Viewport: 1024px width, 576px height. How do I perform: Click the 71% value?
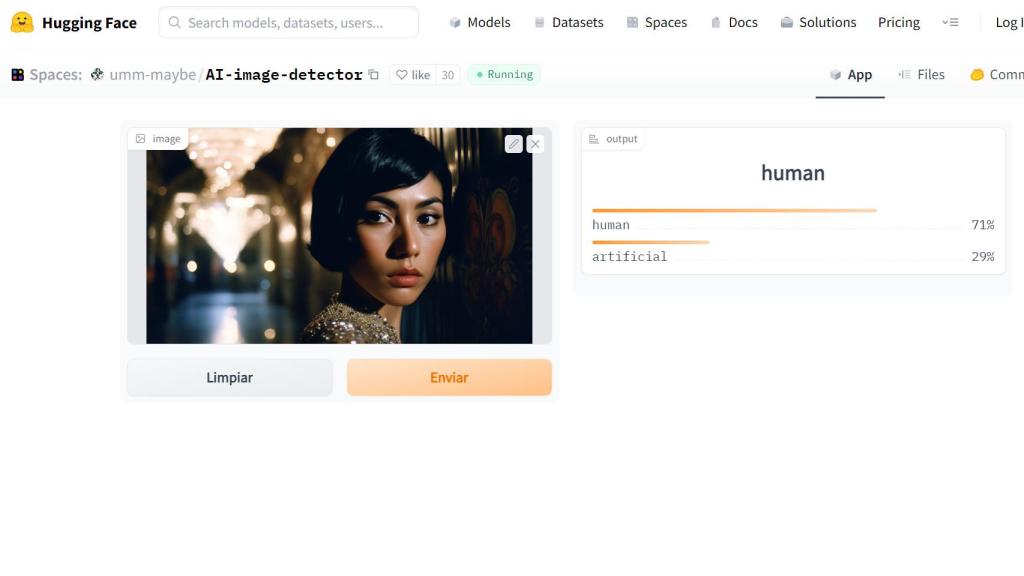[x=983, y=225]
